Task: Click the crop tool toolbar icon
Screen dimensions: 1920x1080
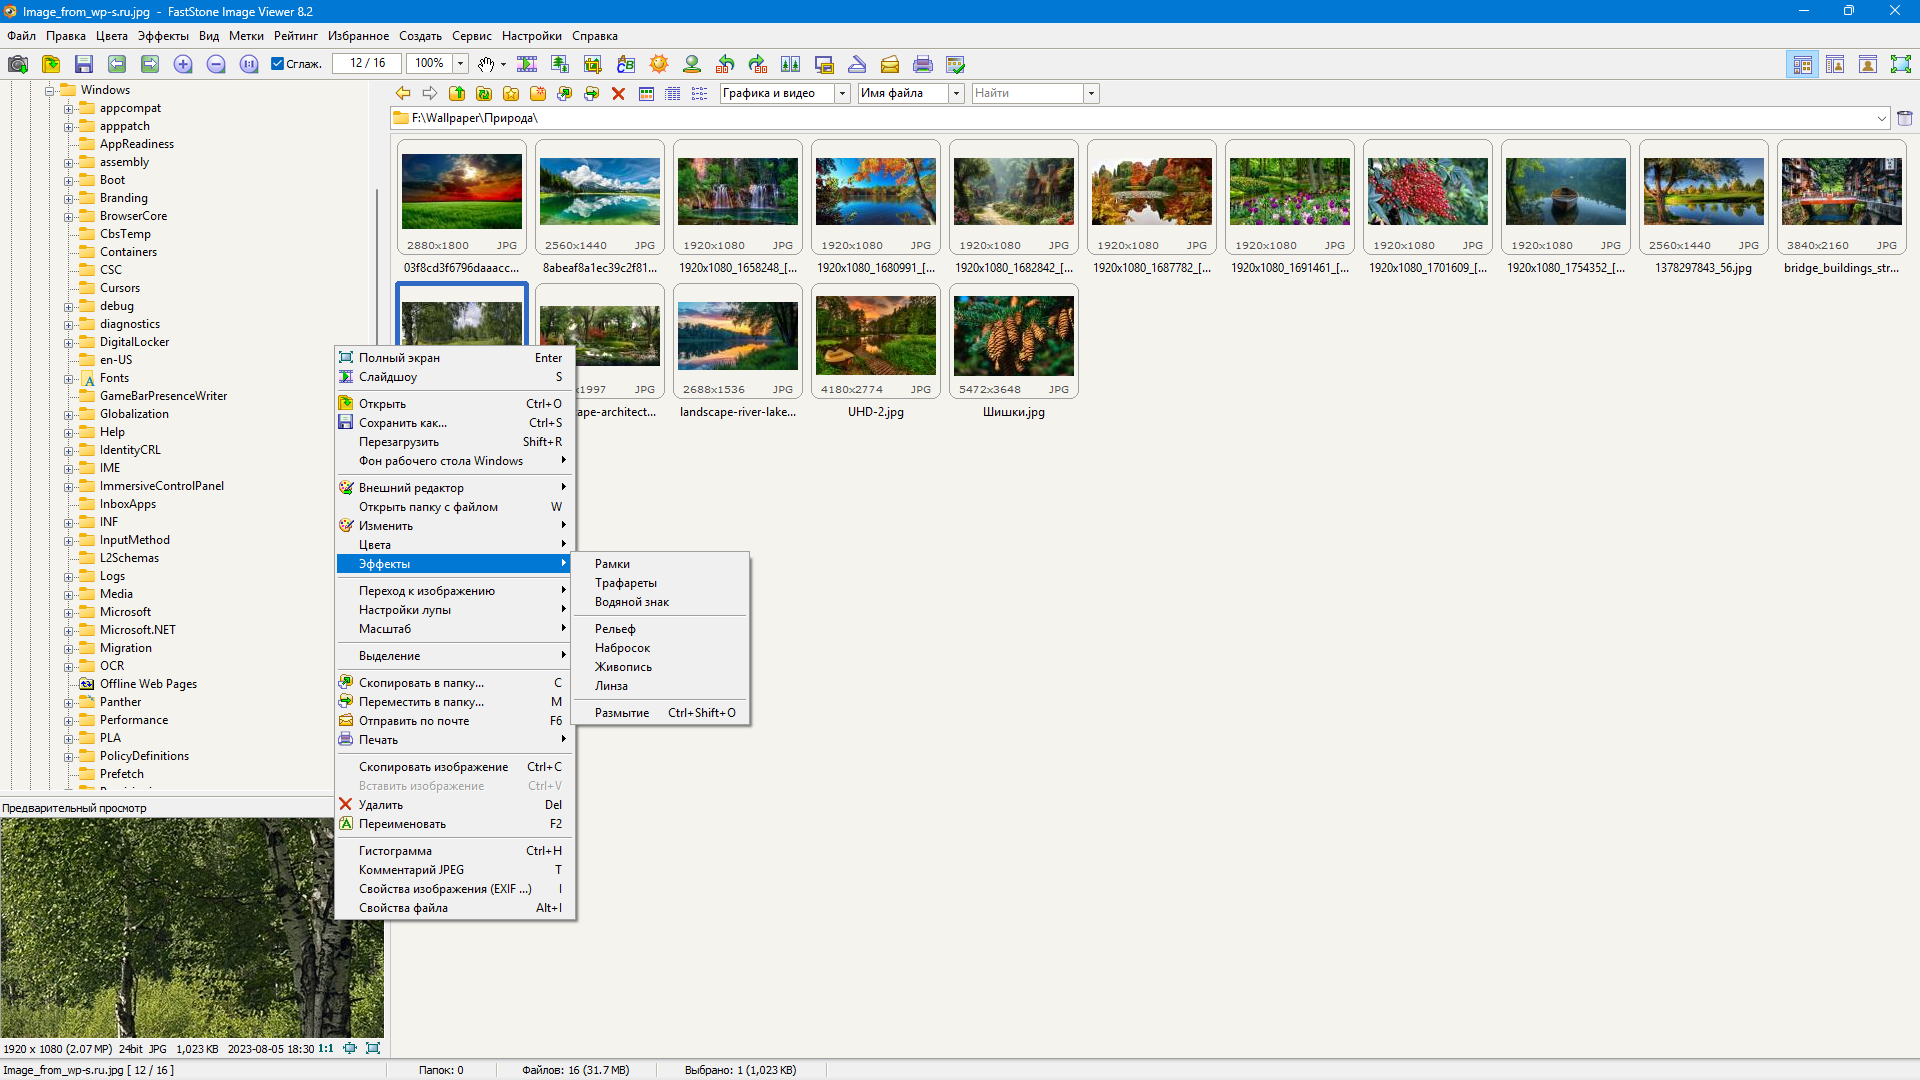Action: (593, 64)
